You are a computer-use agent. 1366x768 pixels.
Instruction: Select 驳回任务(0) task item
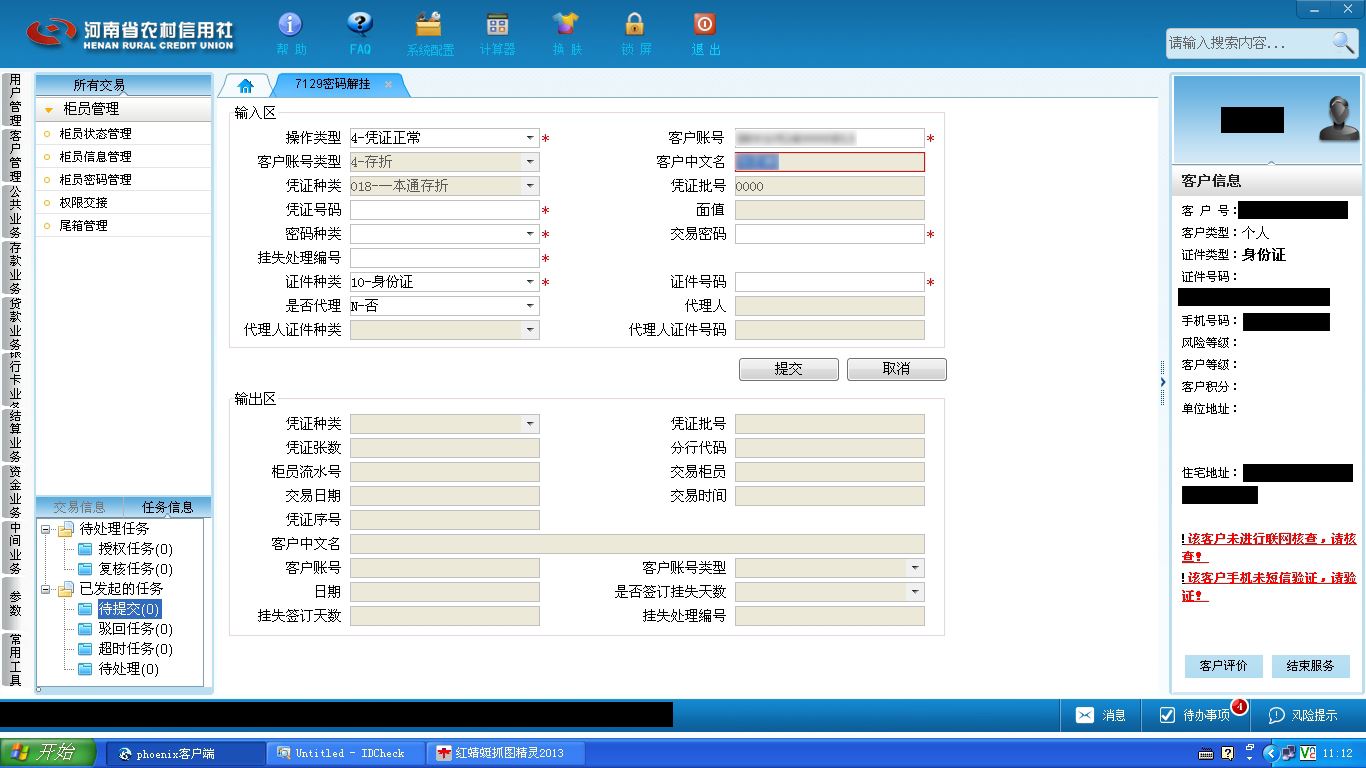pos(135,629)
